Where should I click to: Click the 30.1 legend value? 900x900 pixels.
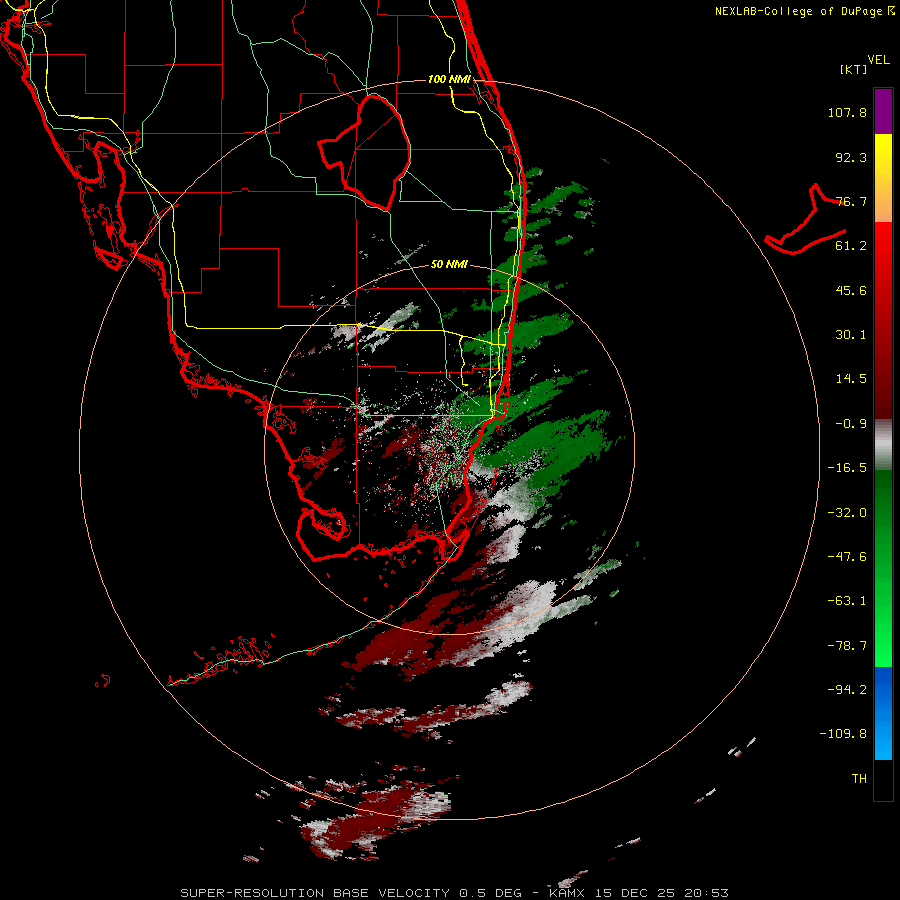[x=851, y=335]
